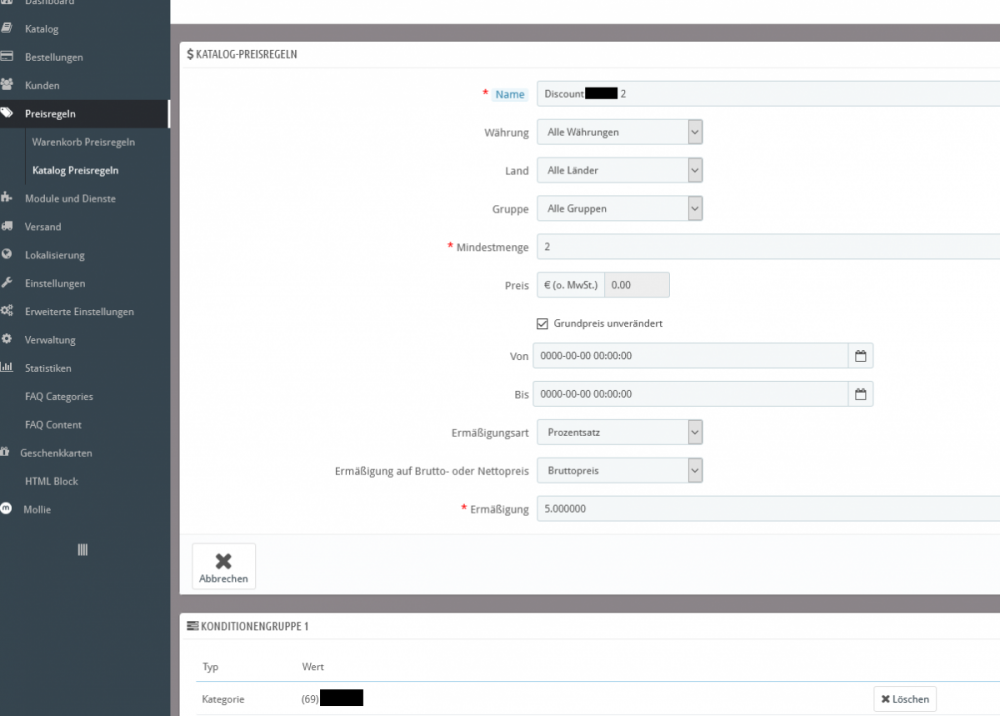
Task: Open the Statistiken menu item
Action: (48, 368)
